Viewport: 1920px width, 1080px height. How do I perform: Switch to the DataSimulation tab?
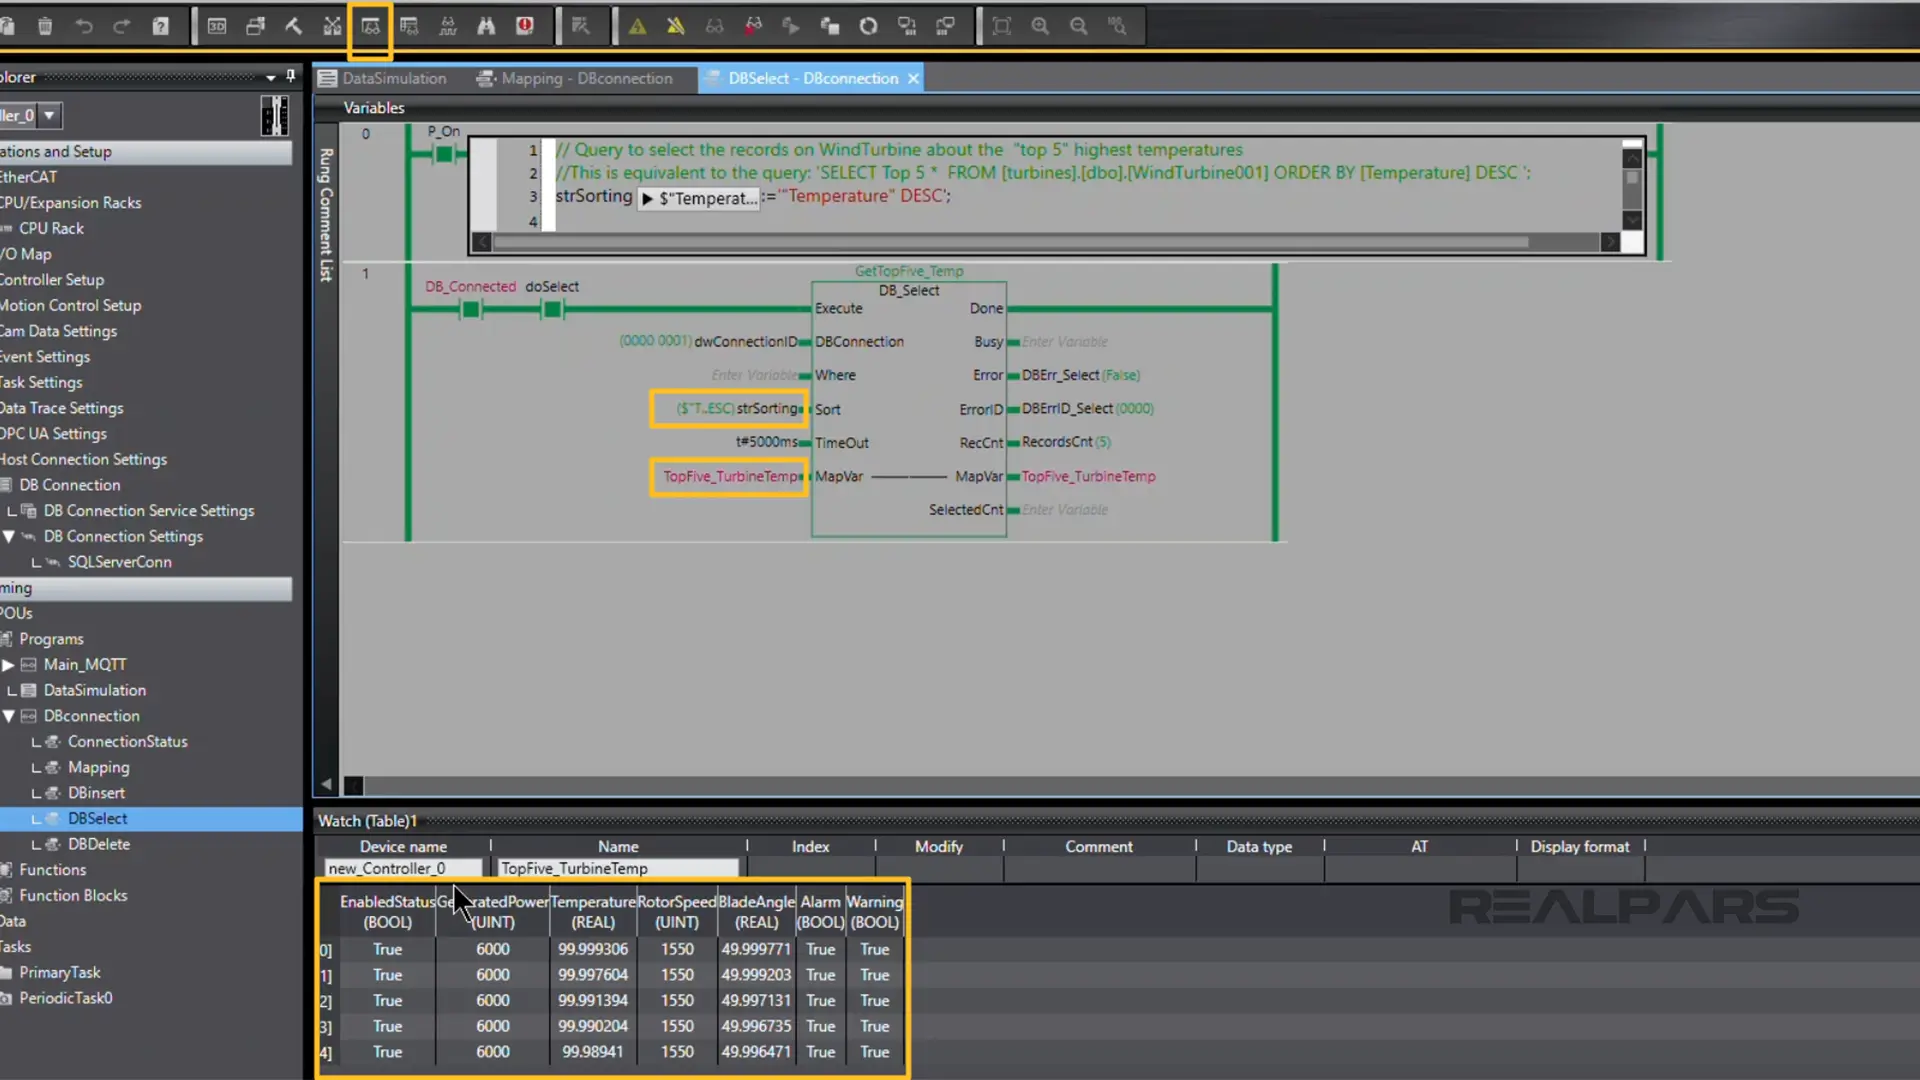pyautogui.click(x=394, y=78)
